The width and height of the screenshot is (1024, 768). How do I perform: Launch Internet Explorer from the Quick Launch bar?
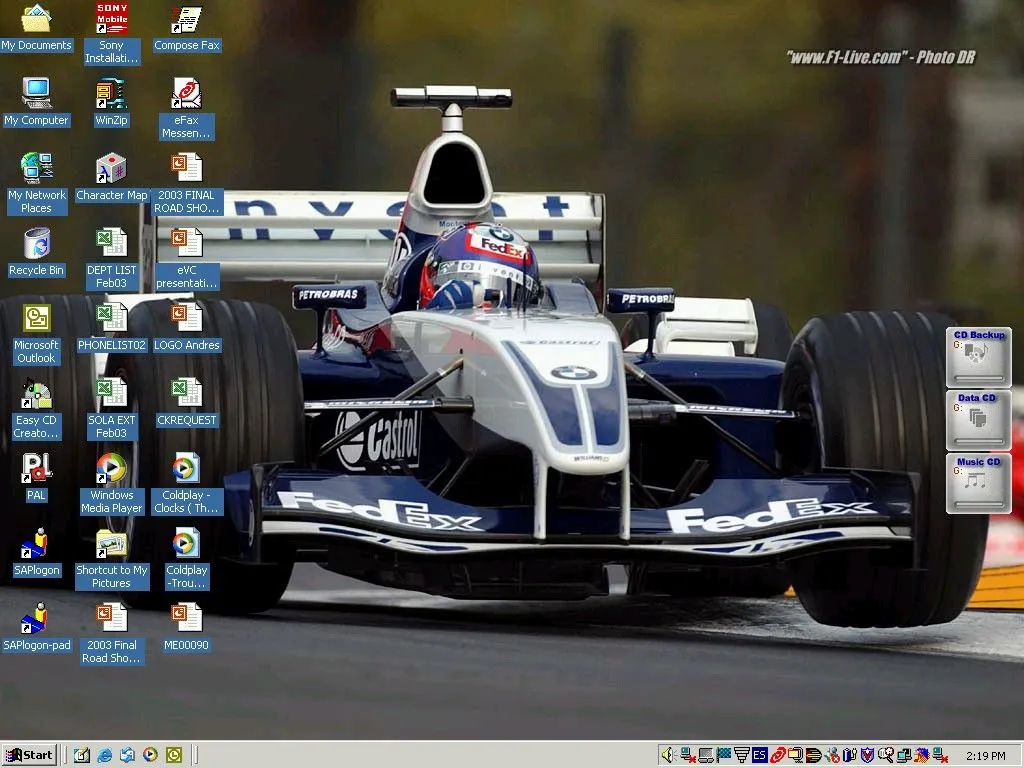click(x=104, y=755)
